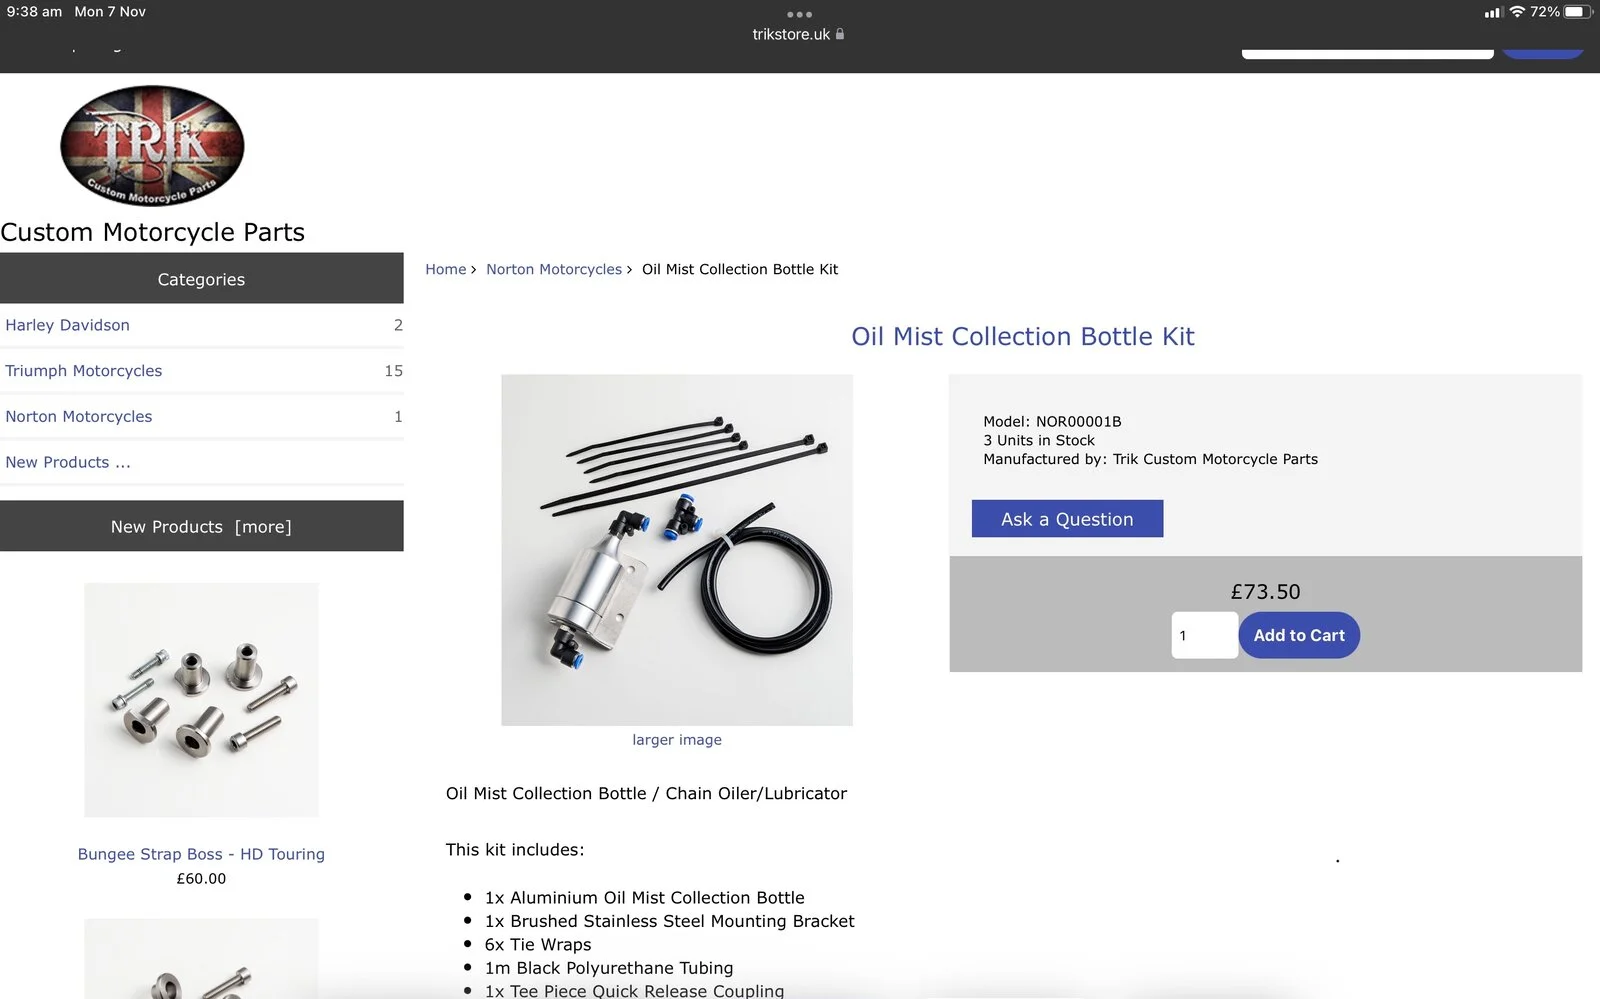The width and height of the screenshot is (1600, 999).
Task: Open Triumph Motorcycles category
Action: point(84,371)
